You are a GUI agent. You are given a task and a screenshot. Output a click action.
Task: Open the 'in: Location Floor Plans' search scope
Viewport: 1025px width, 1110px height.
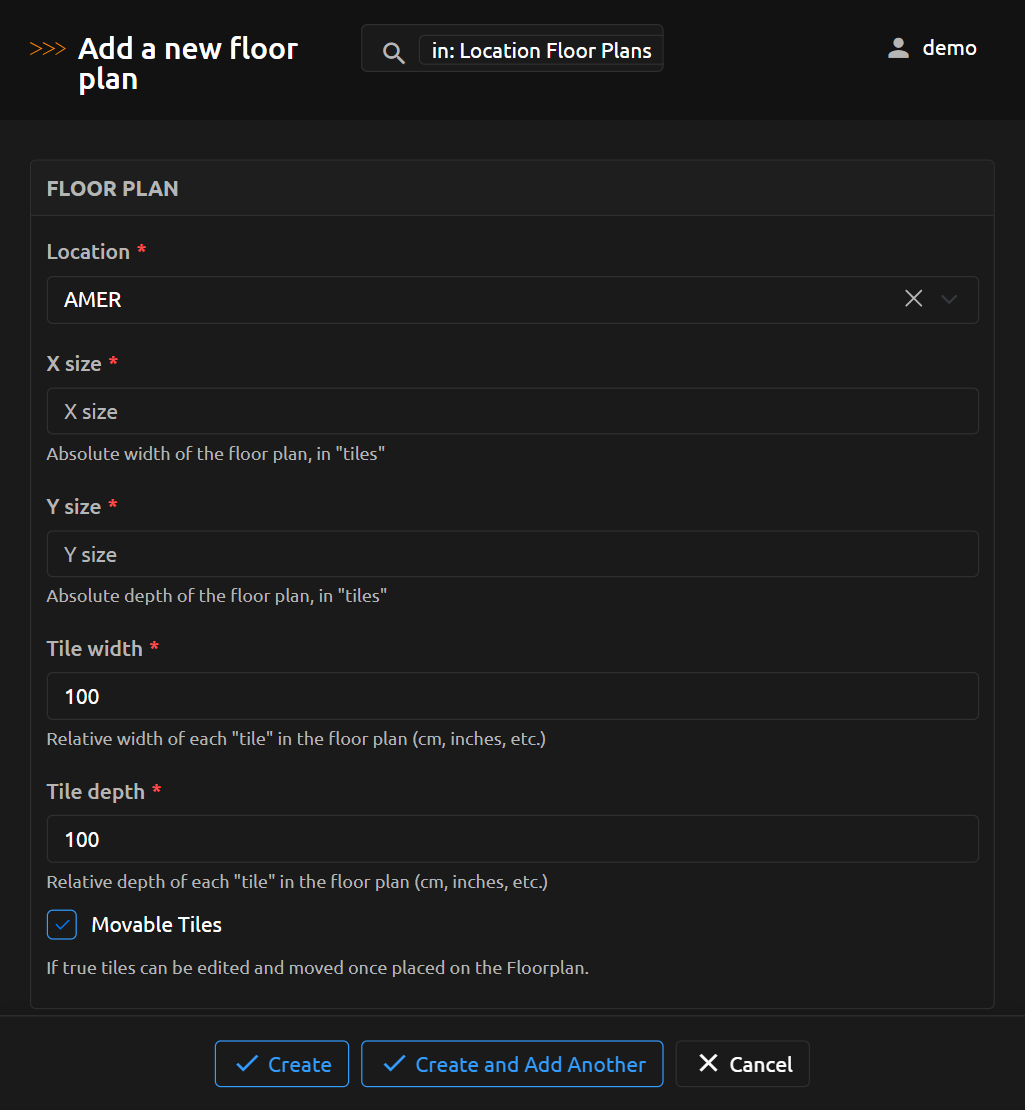[x=541, y=51]
